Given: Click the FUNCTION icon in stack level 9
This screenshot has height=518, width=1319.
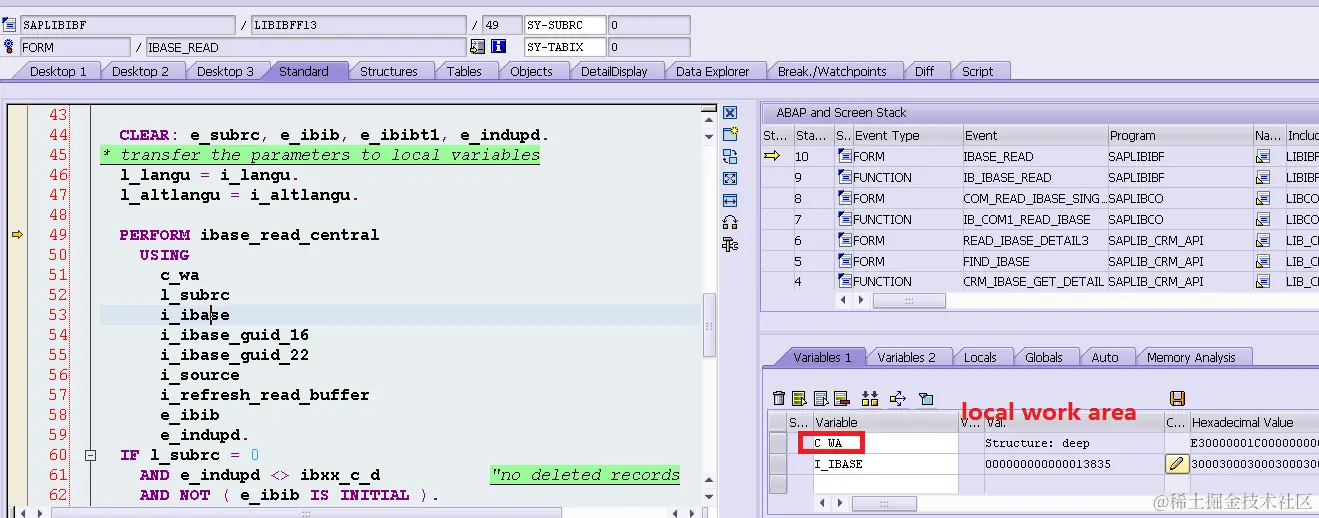Looking at the screenshot, I should [844, 177].
